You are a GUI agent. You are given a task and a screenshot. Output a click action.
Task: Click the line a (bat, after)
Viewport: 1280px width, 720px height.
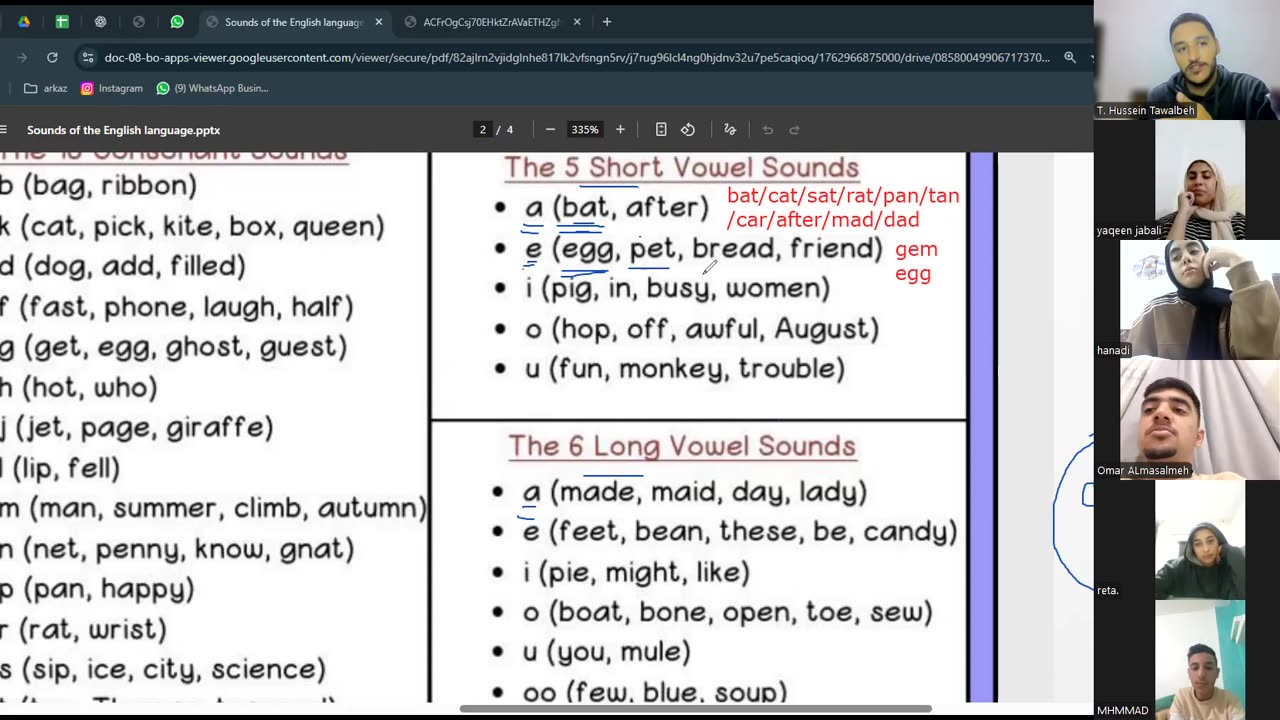pos(616,208)
